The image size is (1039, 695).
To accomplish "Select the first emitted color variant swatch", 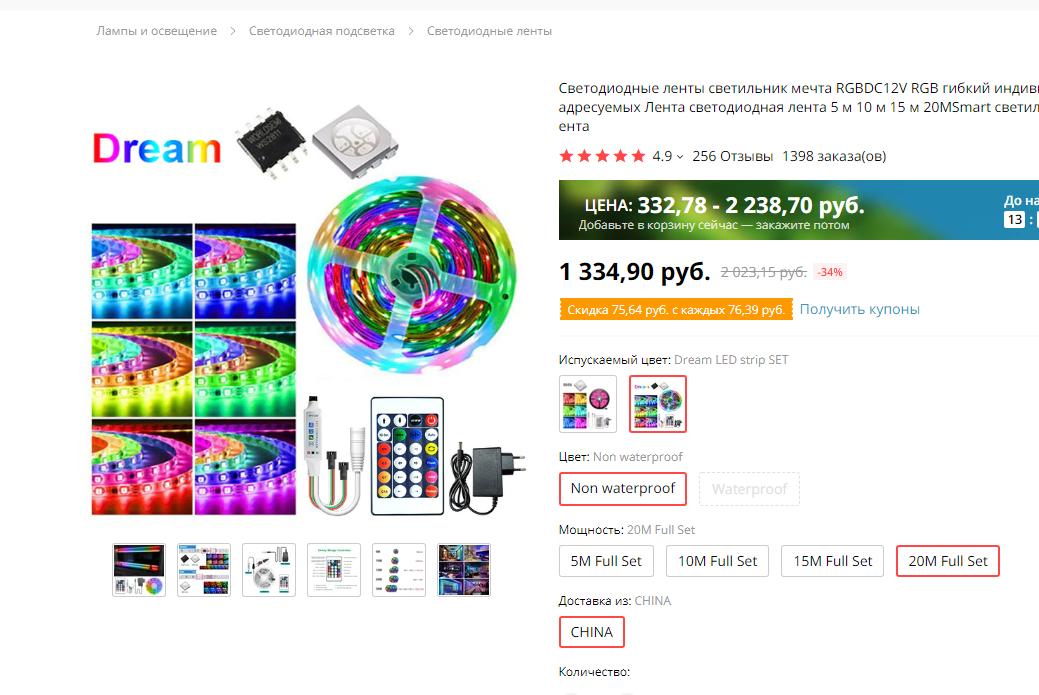I will tap(588, 404).
